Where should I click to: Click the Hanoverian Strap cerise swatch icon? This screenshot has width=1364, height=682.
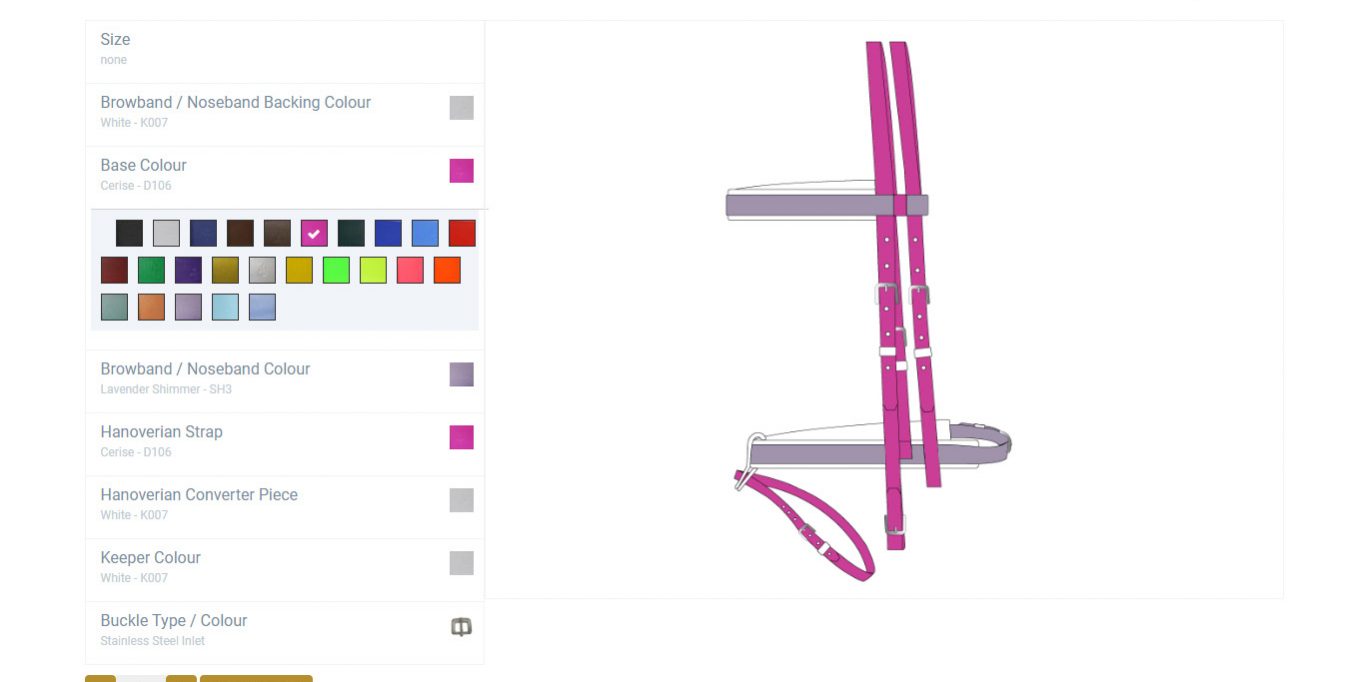(x=461, y=437)
